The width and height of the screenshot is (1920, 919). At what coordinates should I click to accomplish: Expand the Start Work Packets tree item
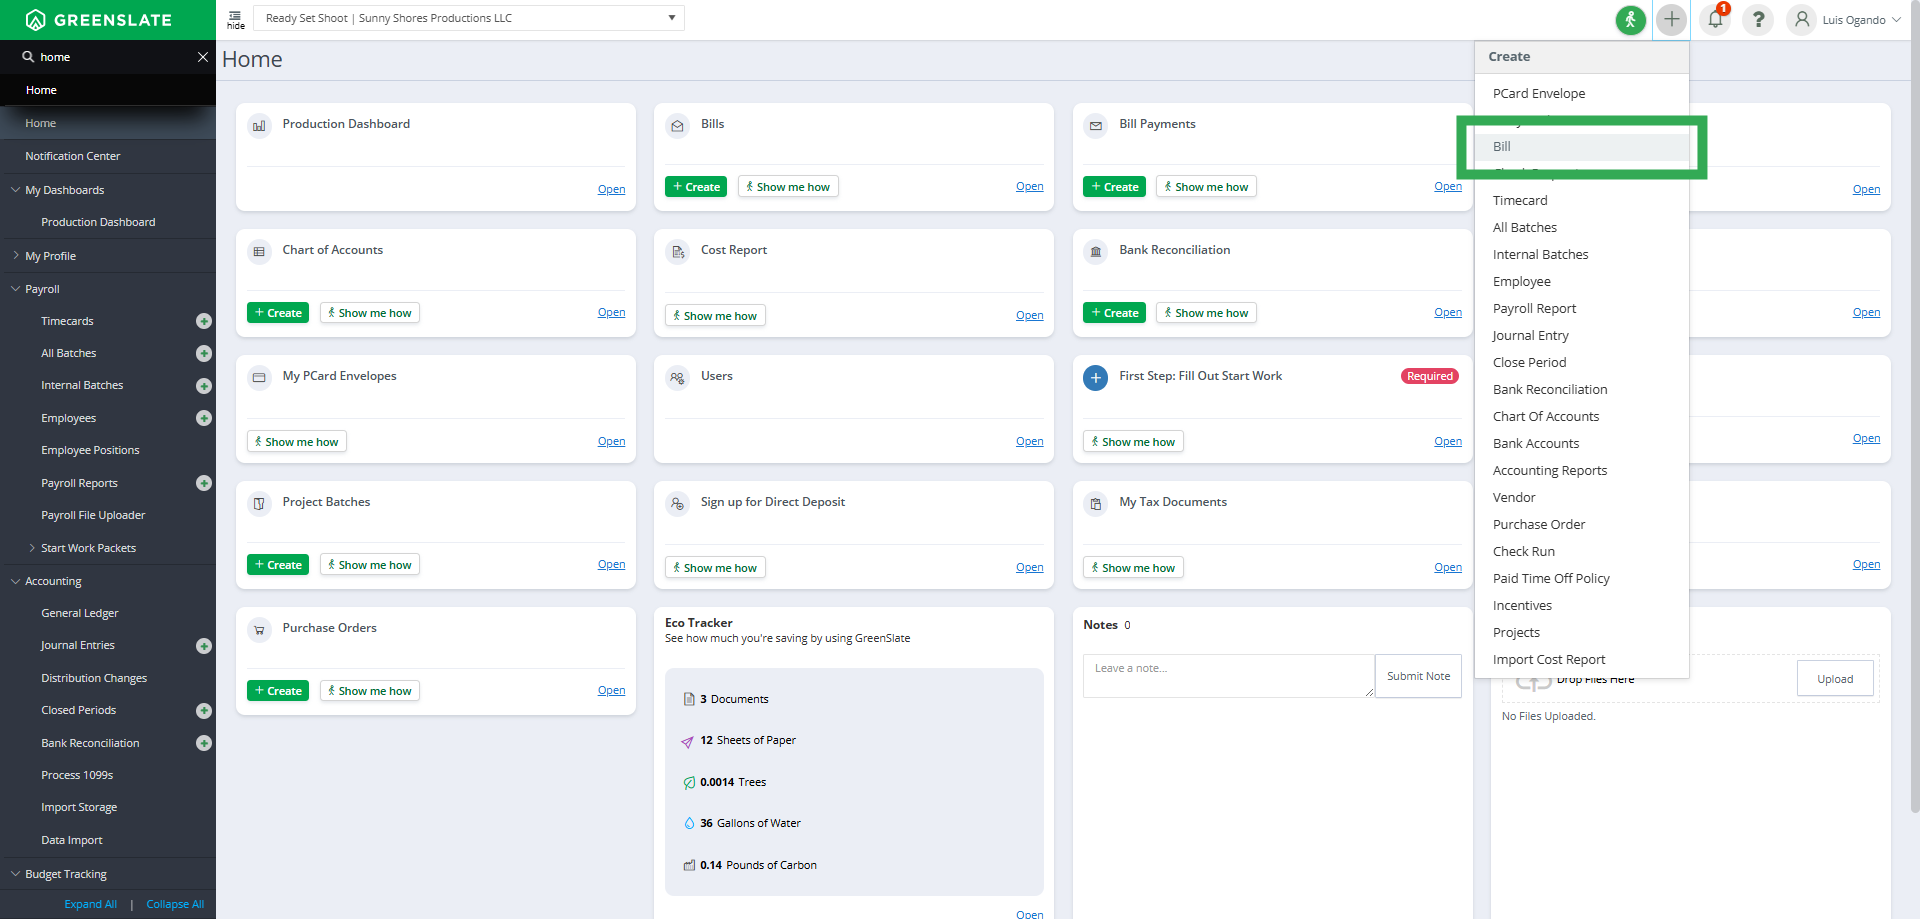coord(32,548)
